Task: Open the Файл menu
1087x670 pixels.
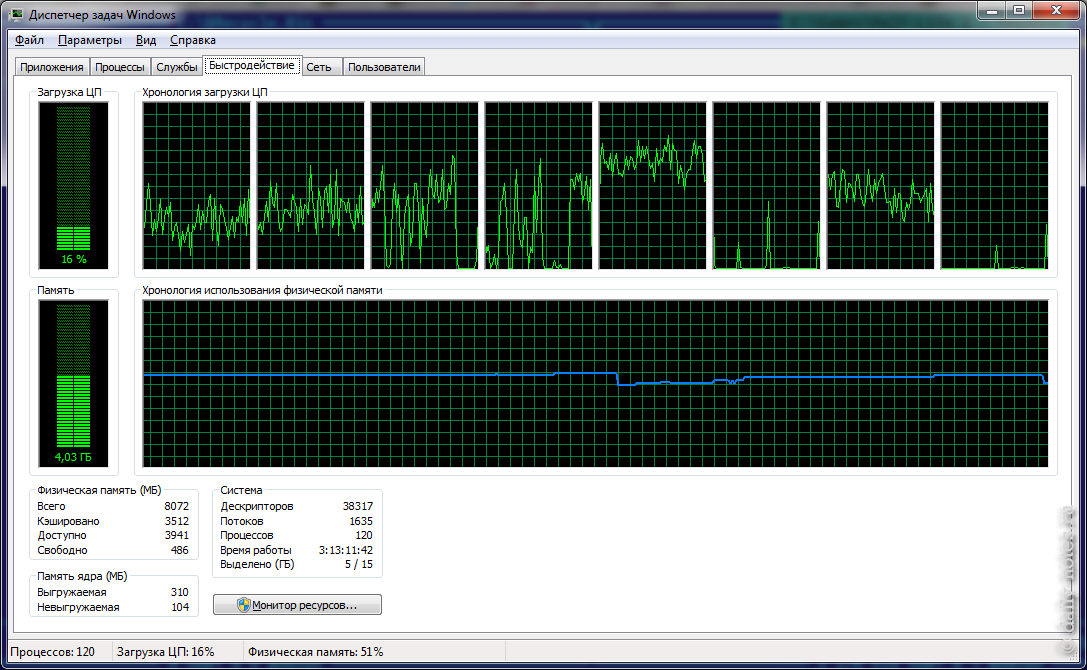Action: (29, 40)
